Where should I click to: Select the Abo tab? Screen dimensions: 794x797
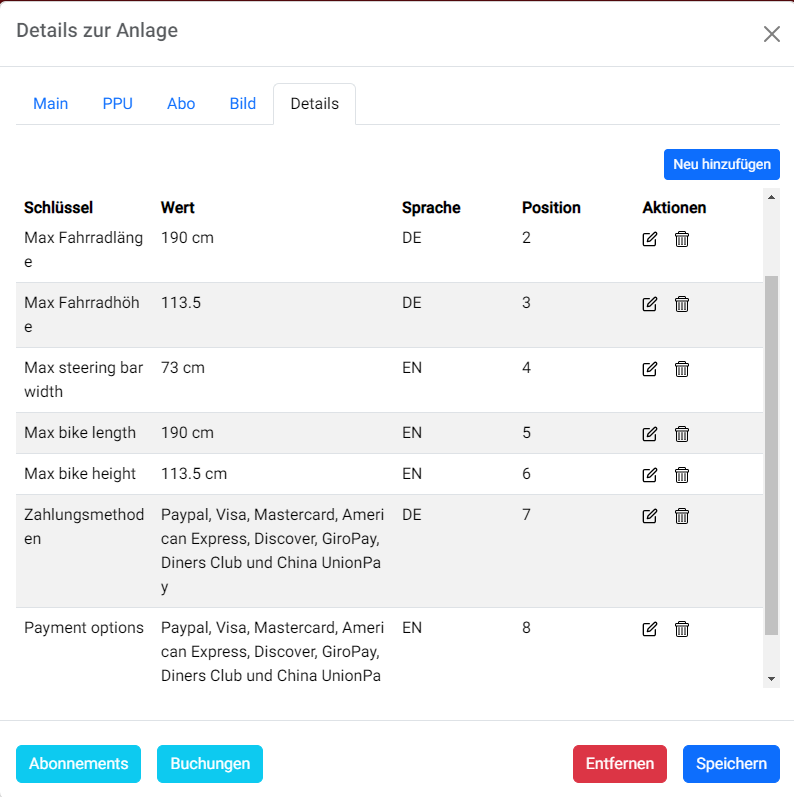click(181, 104)
